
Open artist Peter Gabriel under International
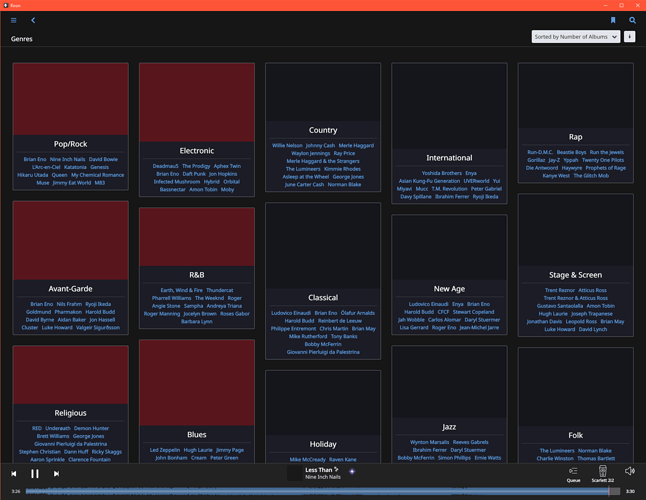[486, 189]
